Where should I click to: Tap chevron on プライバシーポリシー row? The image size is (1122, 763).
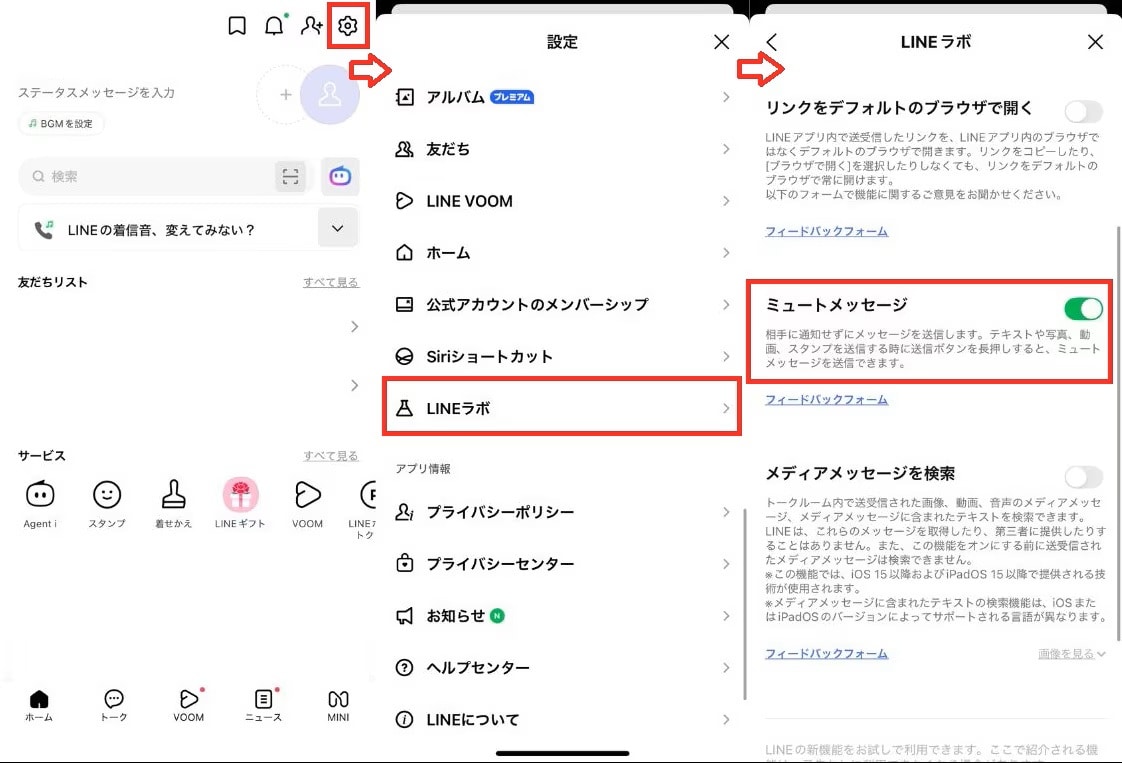pos(726,512)
